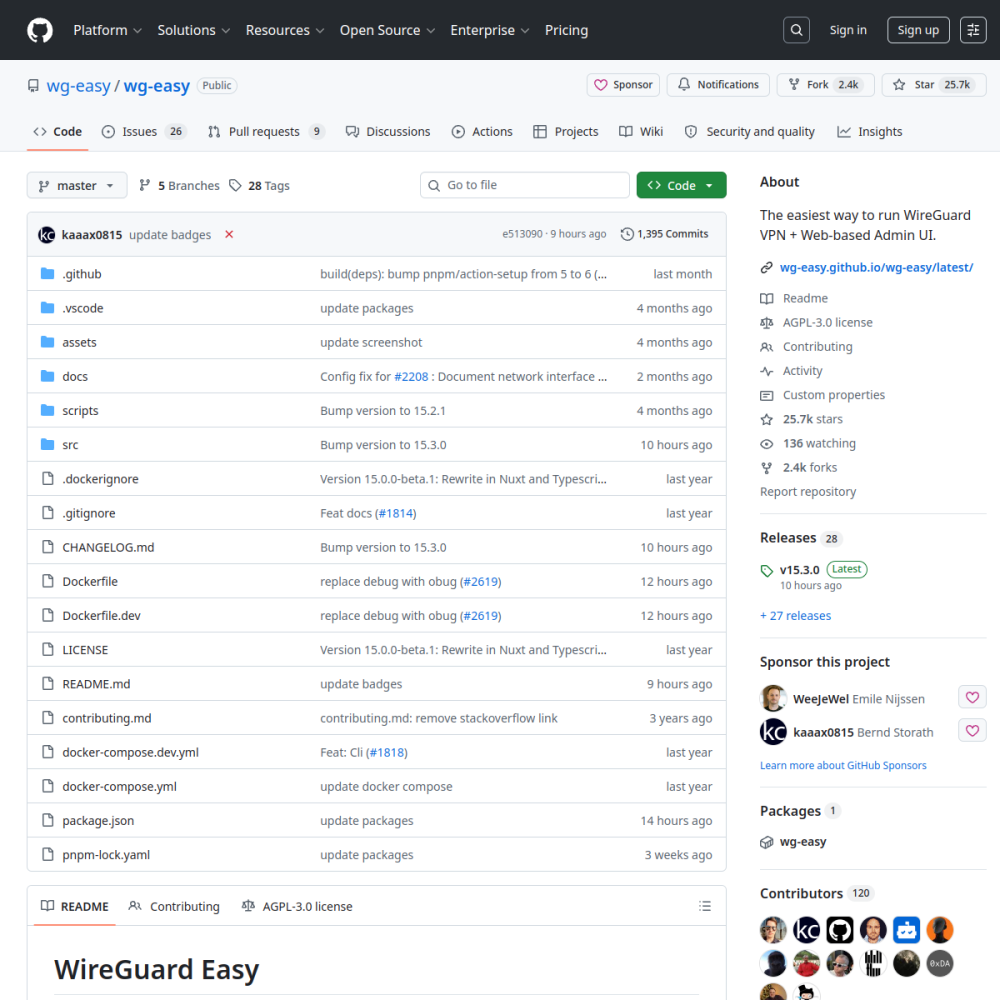The width and height of the screenshot is (1000, 1000).
Task: Click the commit history clock icon
Action: [627, 234]
